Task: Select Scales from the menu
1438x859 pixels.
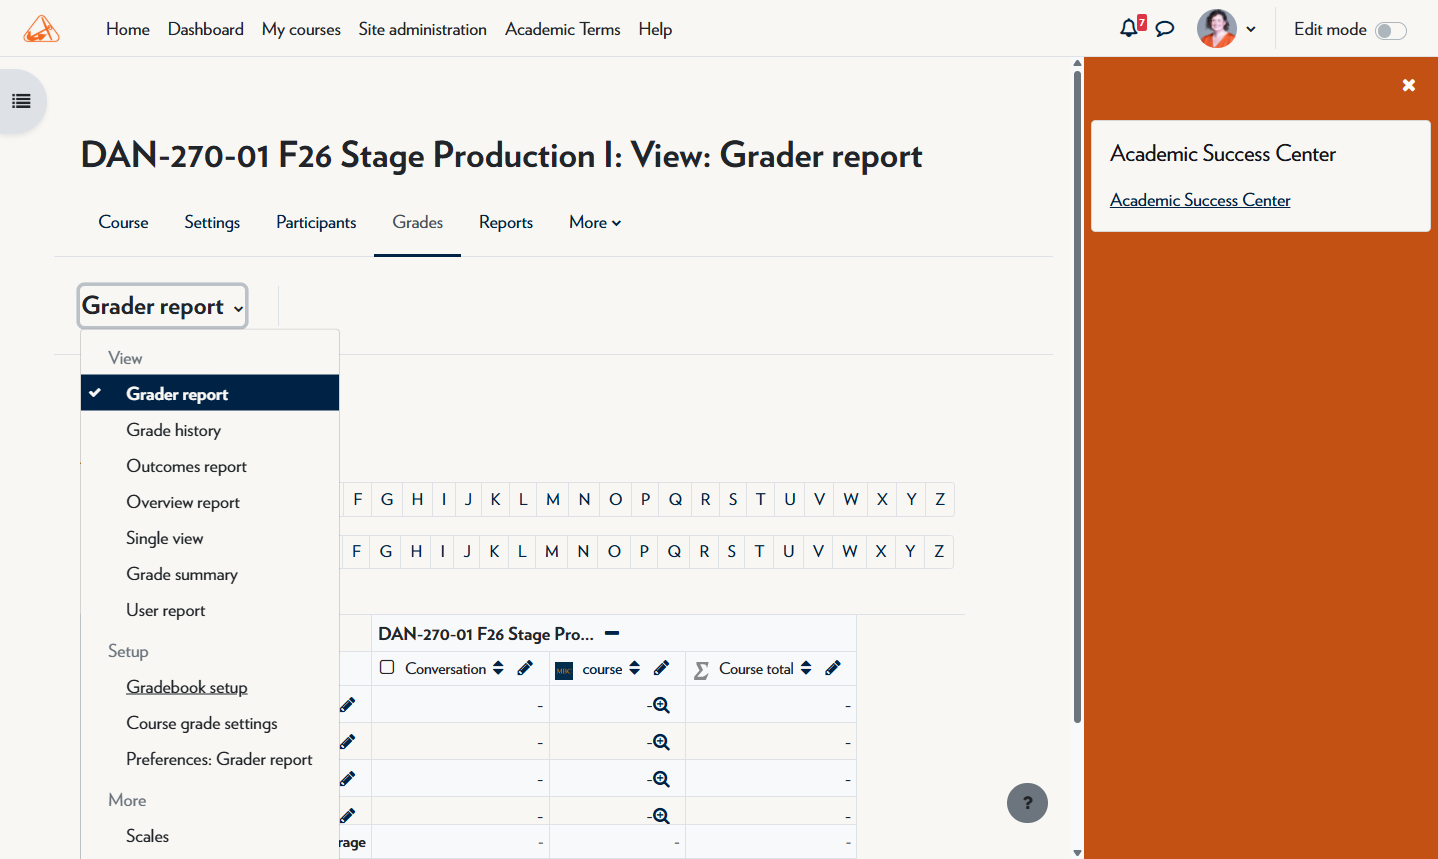Action: (x=210, y=836)
